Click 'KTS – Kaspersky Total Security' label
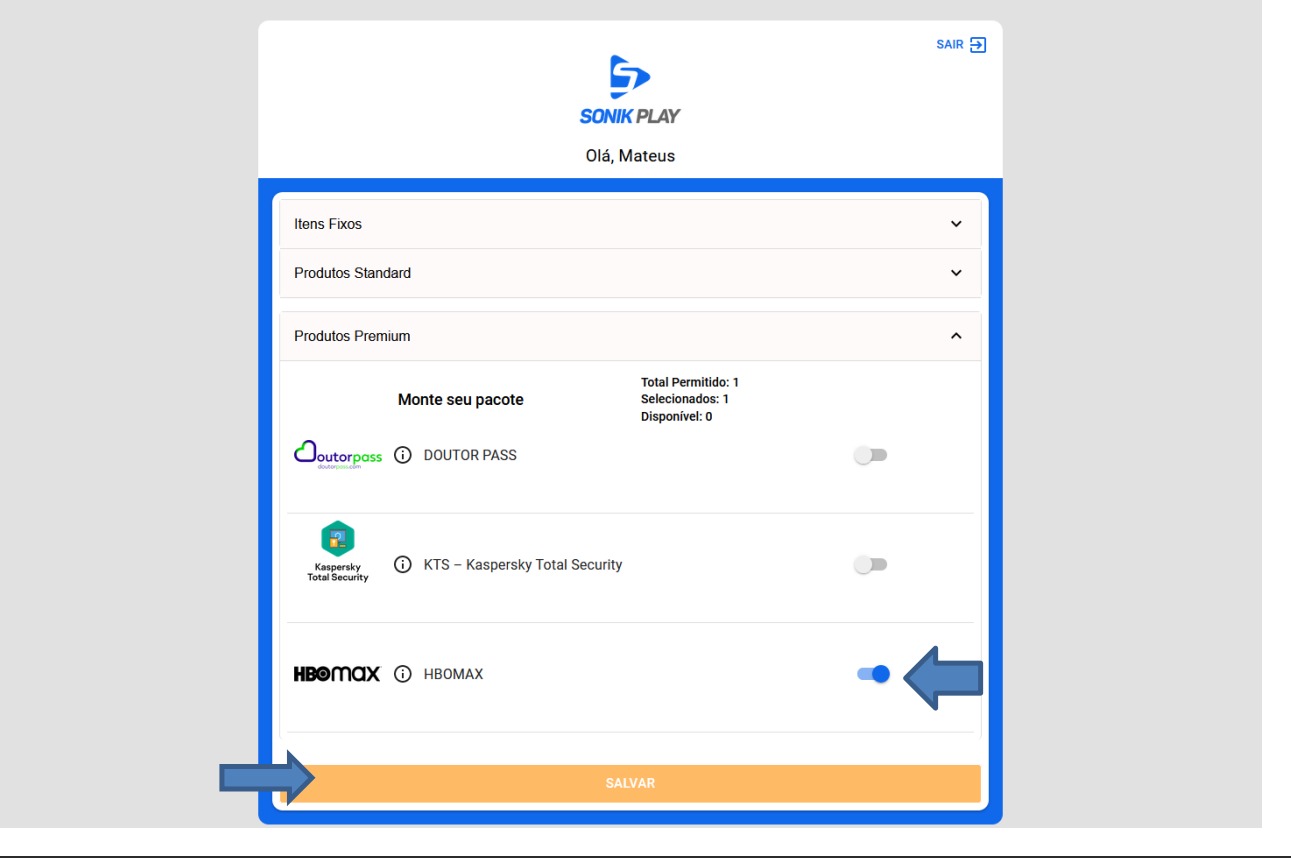The height and width of the screenshot is (858, 1291). (523, 565)
